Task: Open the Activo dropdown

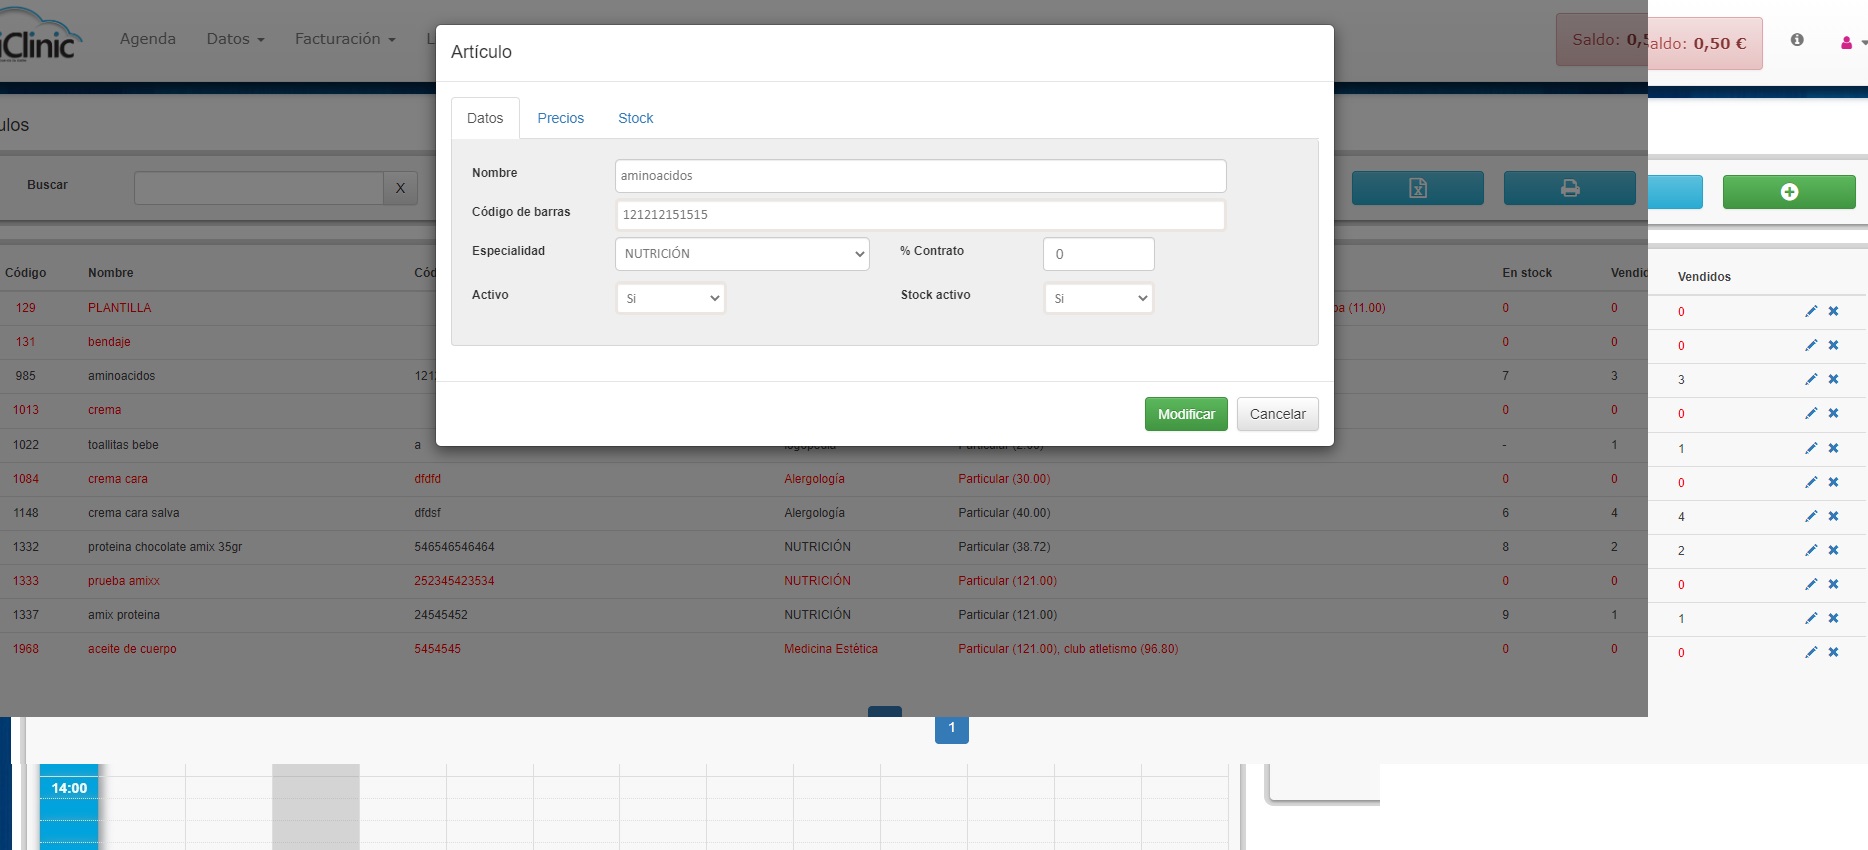Action: tap(671, 298)
